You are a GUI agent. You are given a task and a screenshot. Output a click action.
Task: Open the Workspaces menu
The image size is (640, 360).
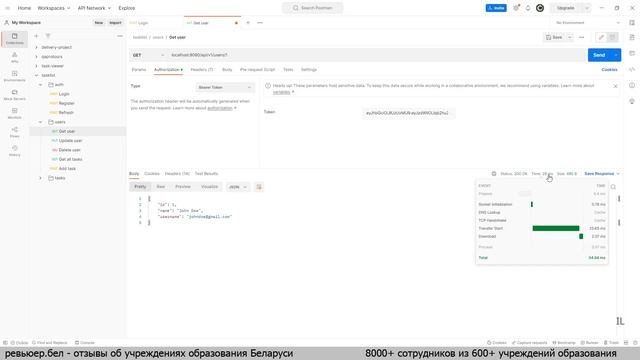click(53, 8)
